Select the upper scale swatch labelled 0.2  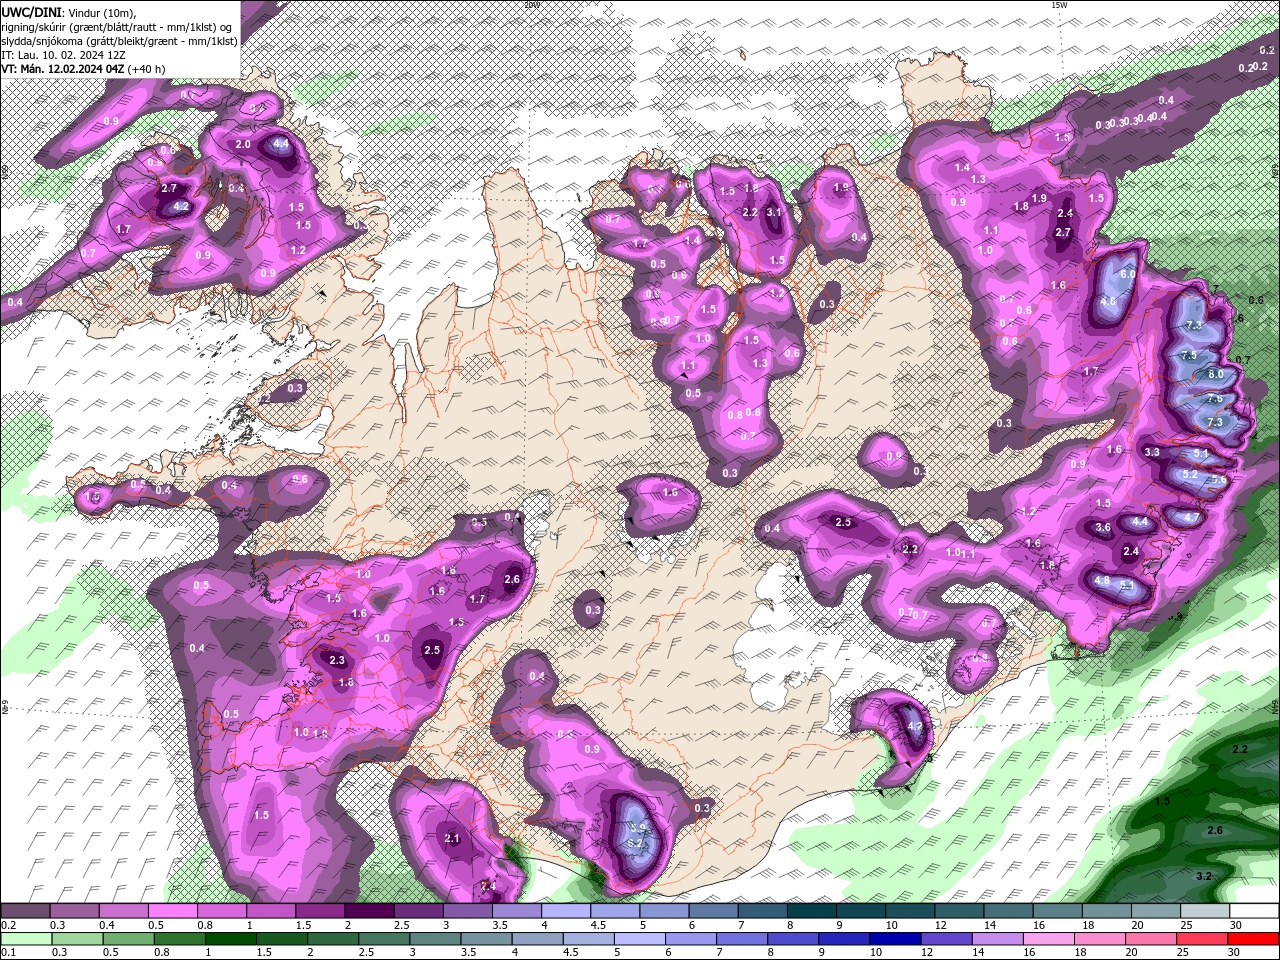(25, 910)
